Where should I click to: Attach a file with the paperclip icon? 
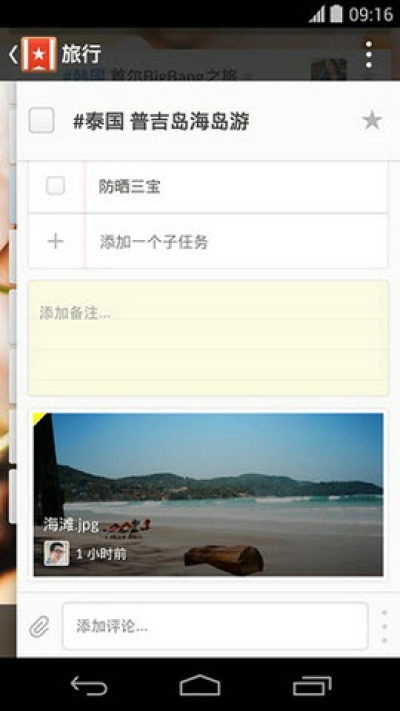pyautogui.click(x=39, y=627)
